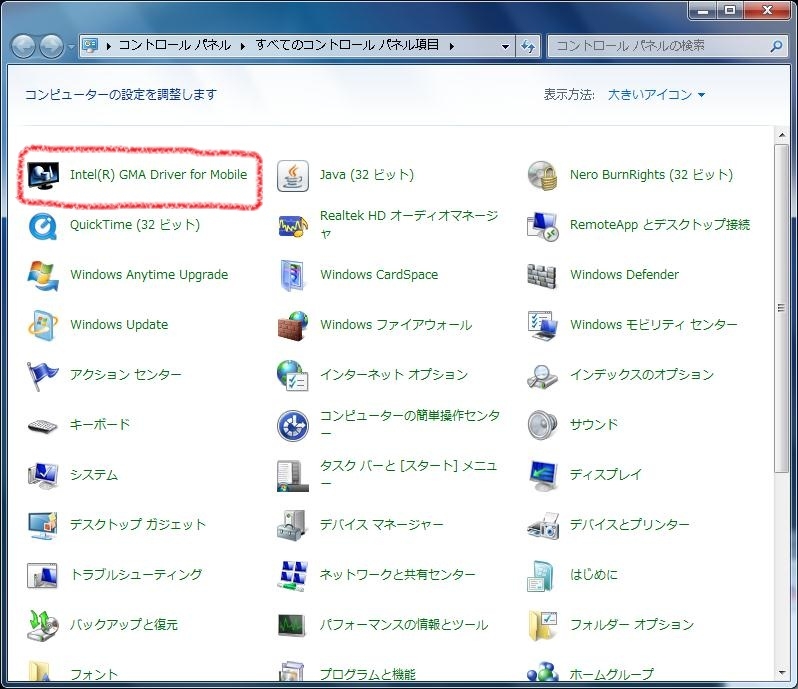798x689 pixels.
Task: Open the Nero BurnRights disc-and-lock icon
Action: click(x=543, y=176)
